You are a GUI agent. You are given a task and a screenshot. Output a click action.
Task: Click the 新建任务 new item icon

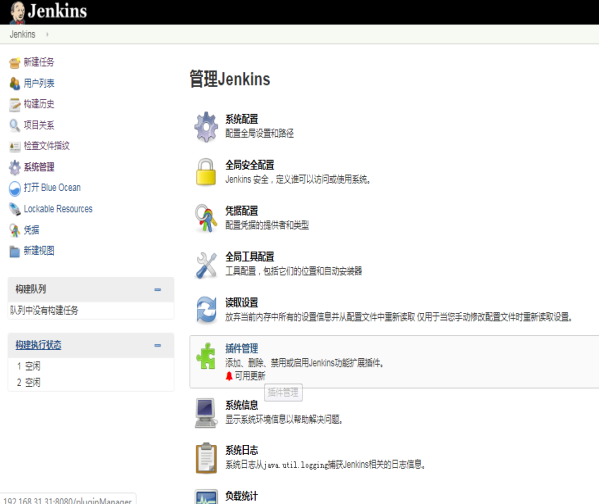[15, 62]
